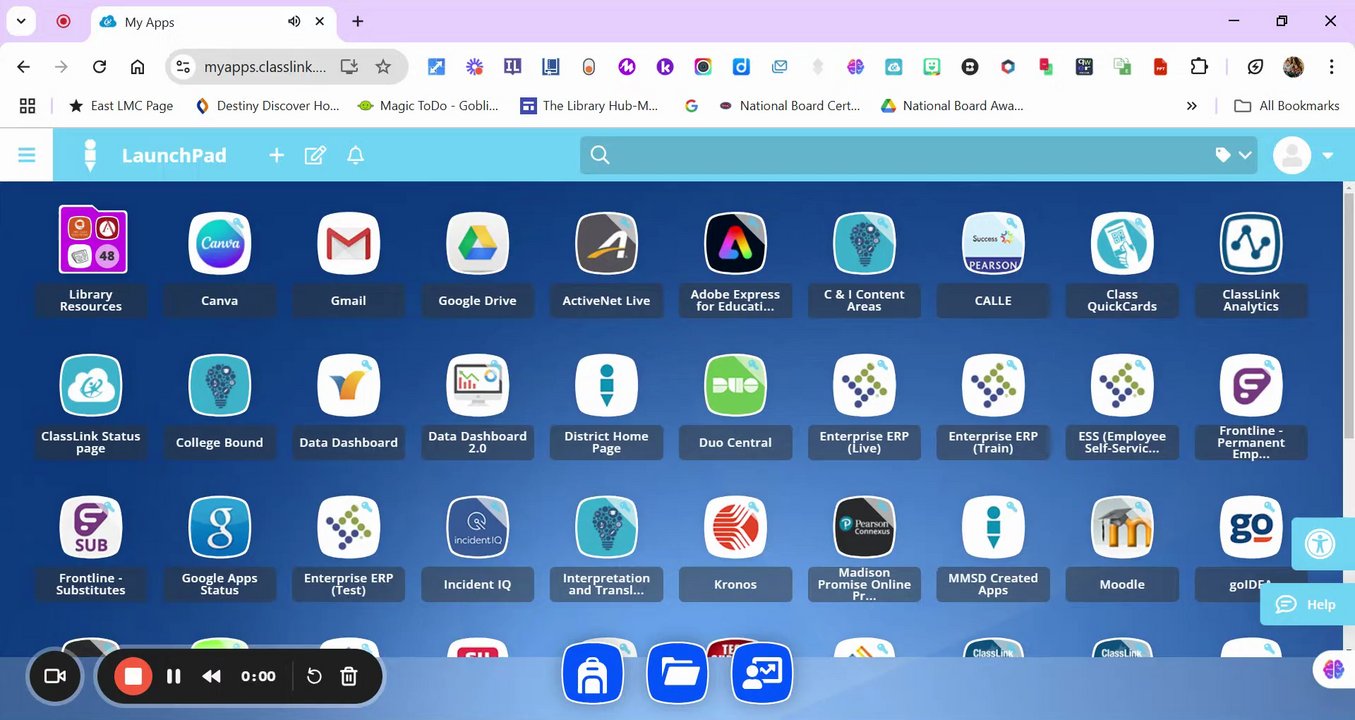Image resolution: width=1355 pixels, height=720 pixels.
Task: Bookmark this page with star icon
Action: (383, 67)
